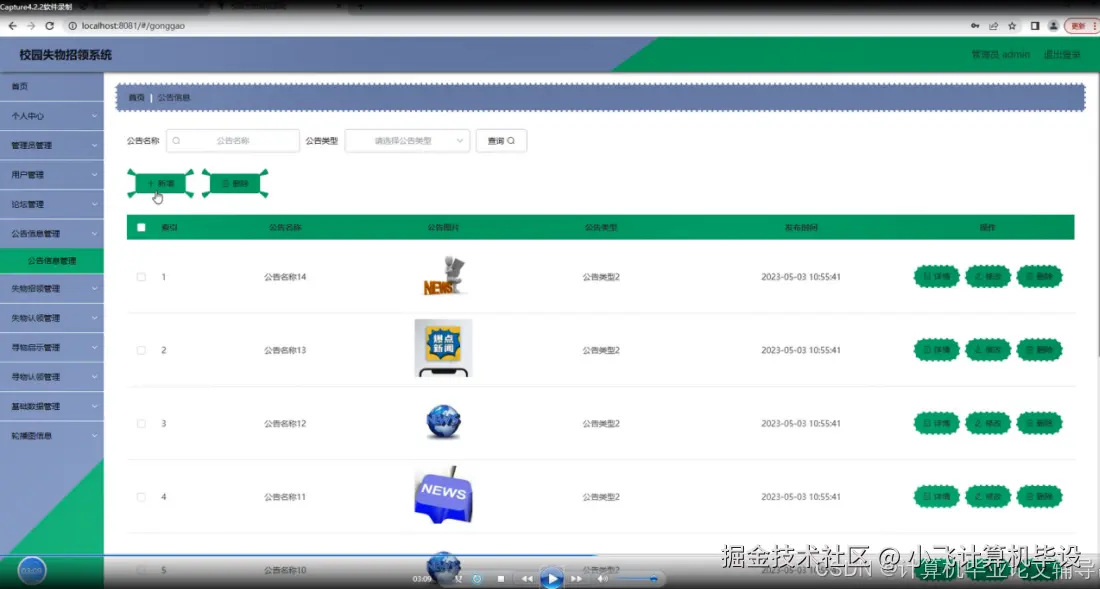Open the browser profile avatar icon
Screen dimensions: 1100x589
[1053, 26]
